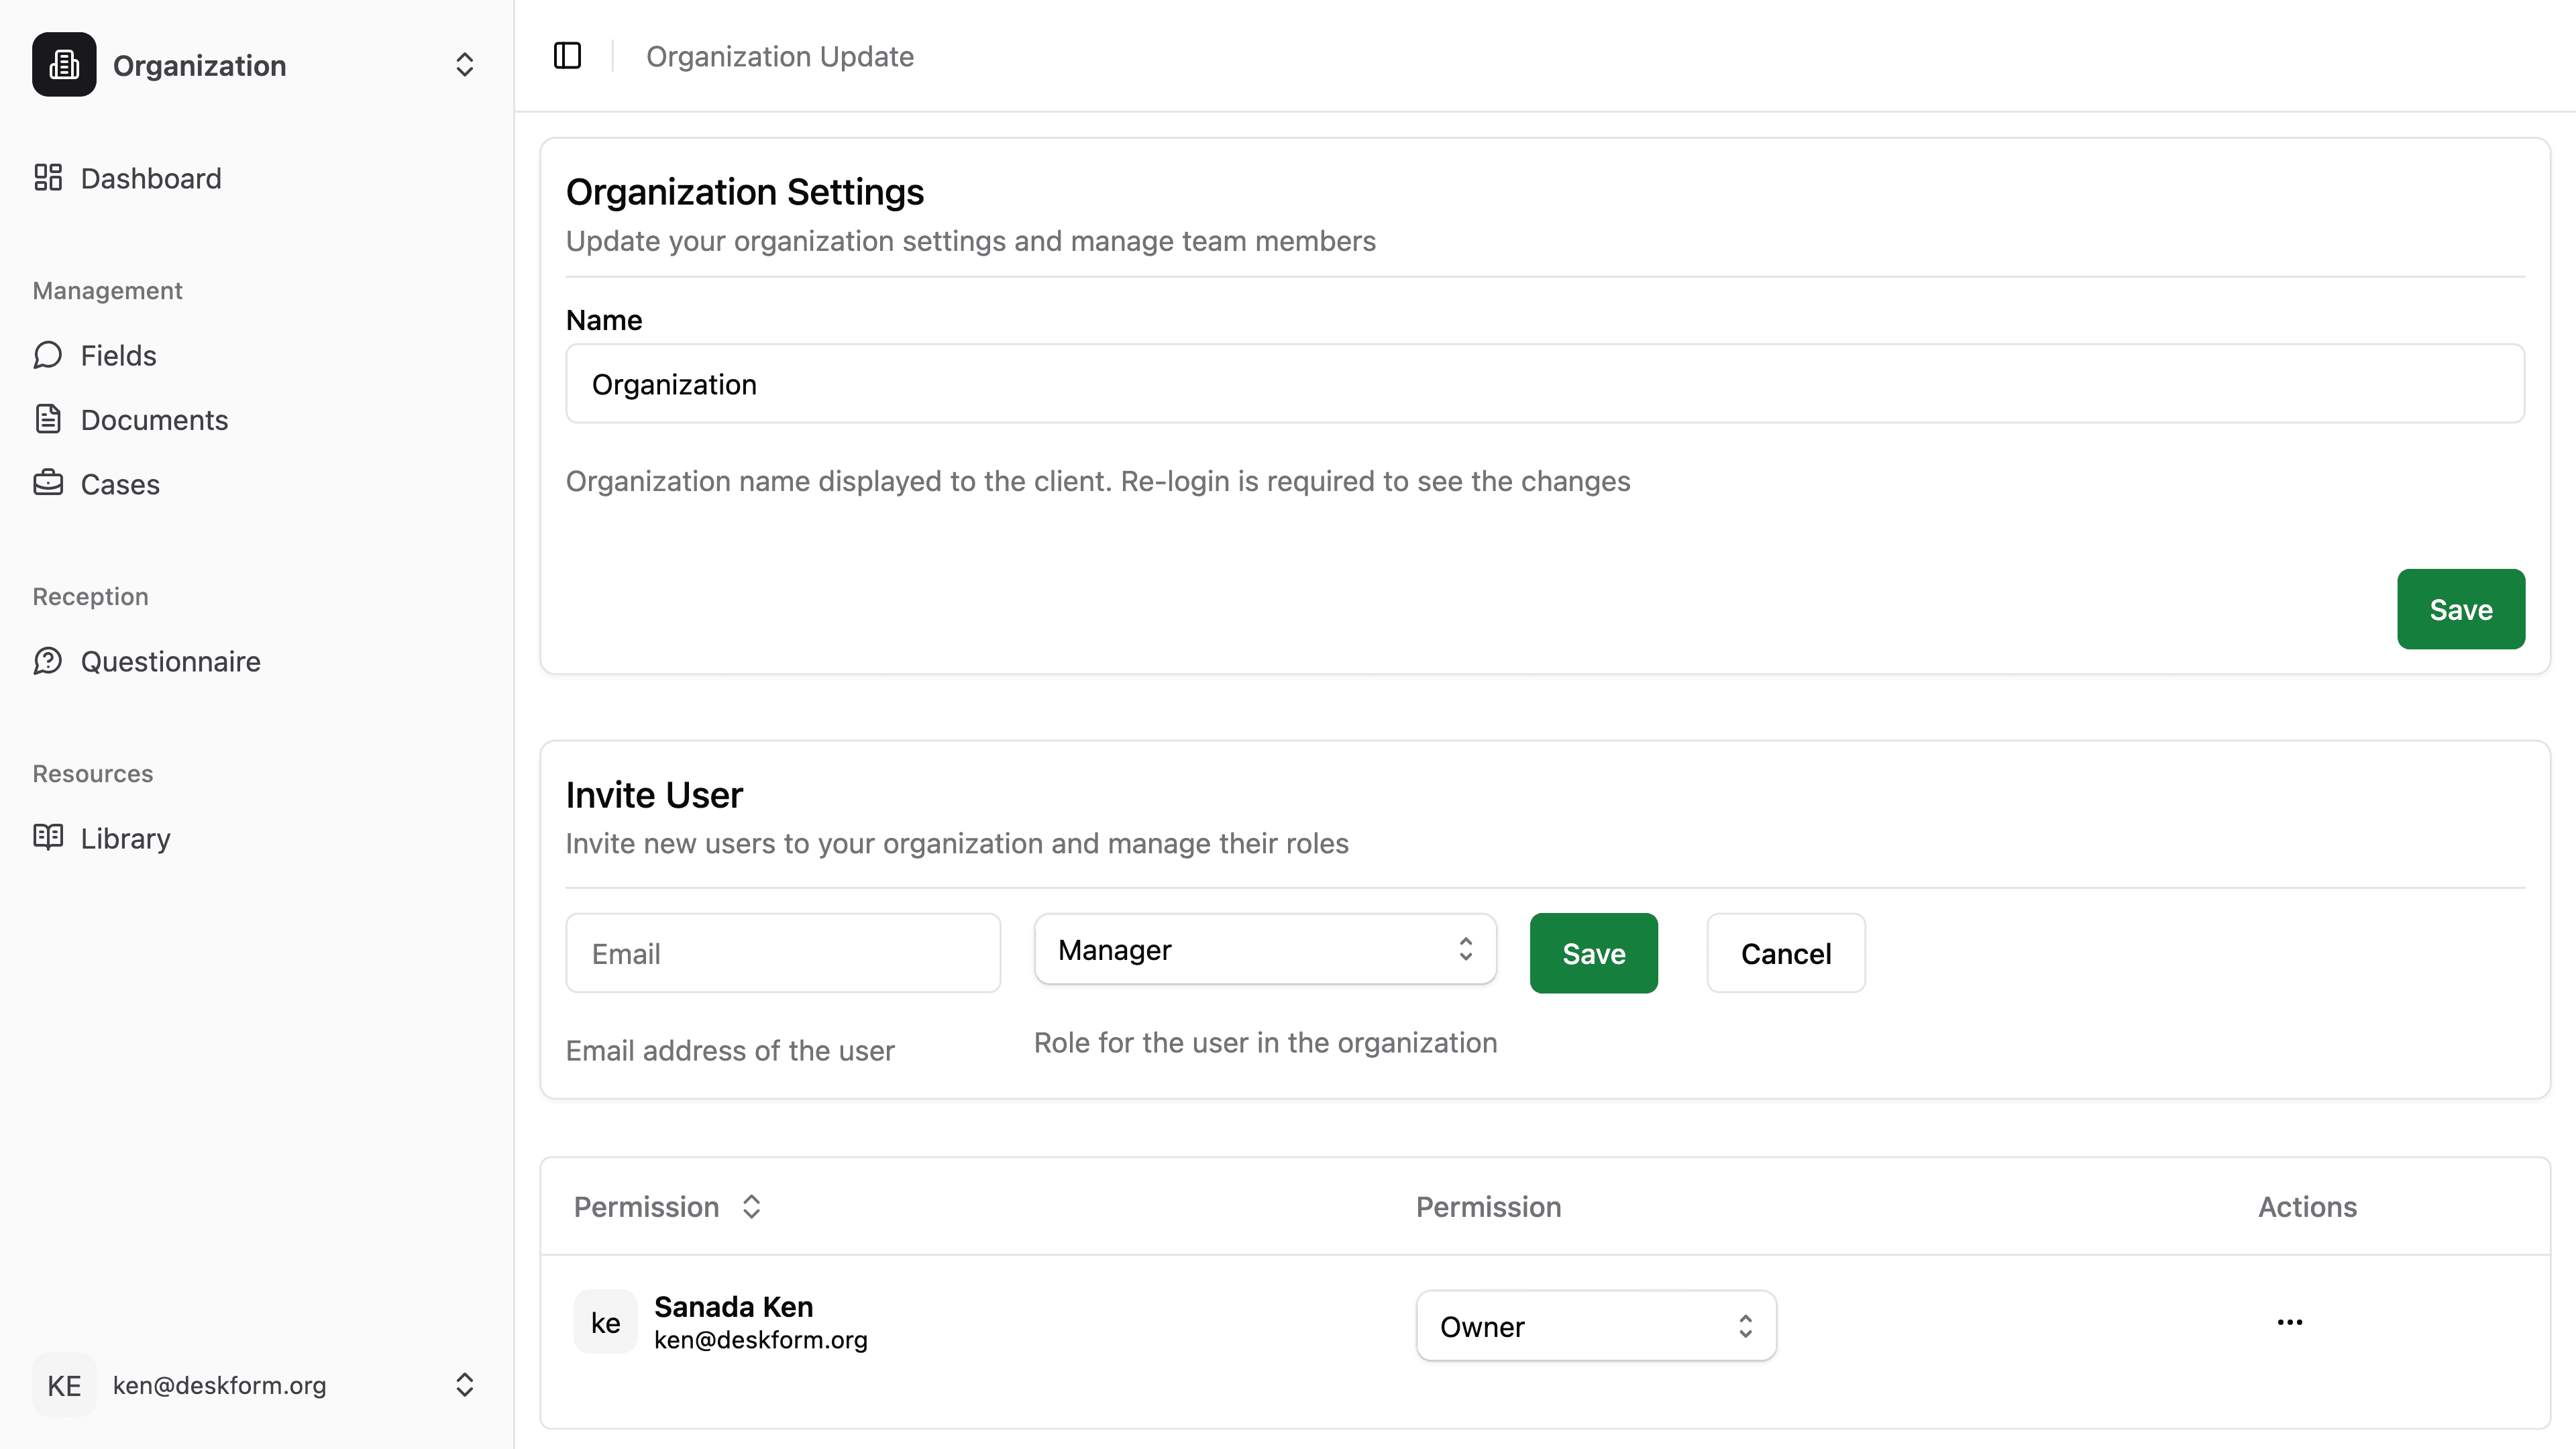Open the Manager role dropdown
Viewport: 2576px width, 1449px height.
click(1264, 950)
